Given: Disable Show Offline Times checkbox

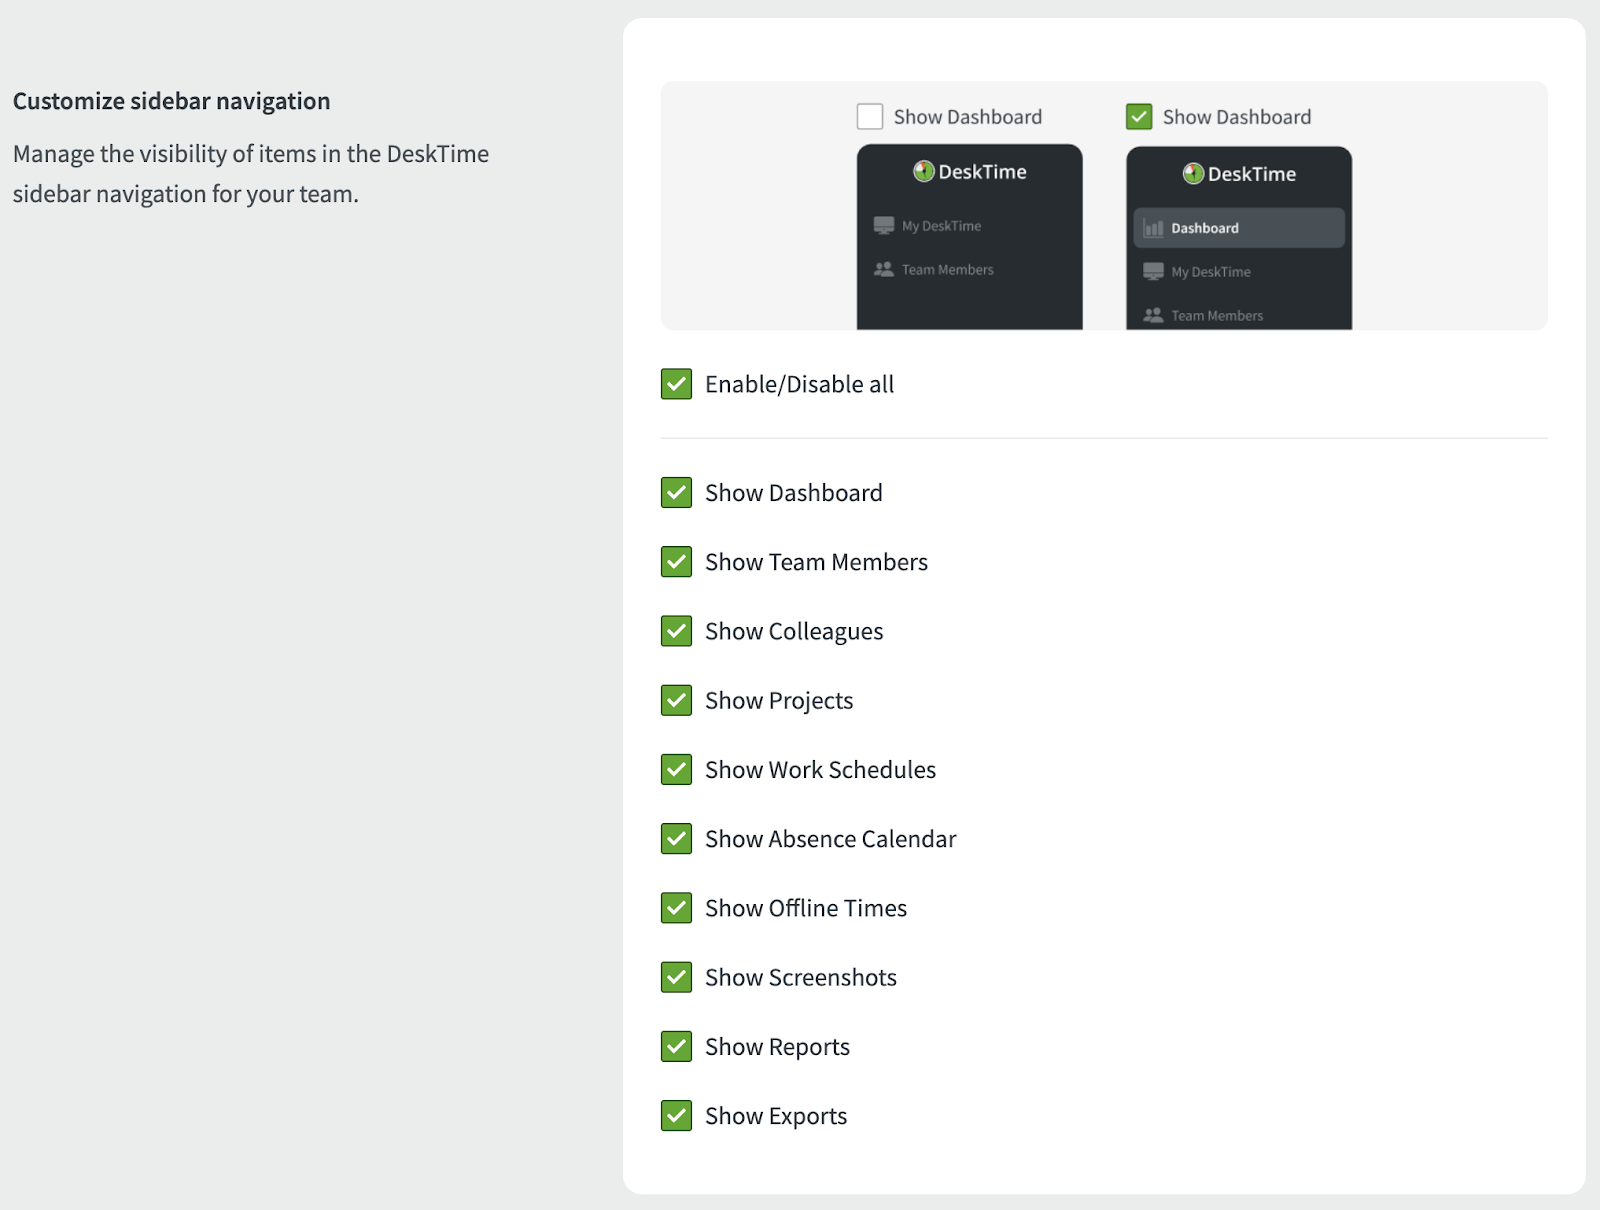Looking at the screenshot, I should [x=676, y=908].
